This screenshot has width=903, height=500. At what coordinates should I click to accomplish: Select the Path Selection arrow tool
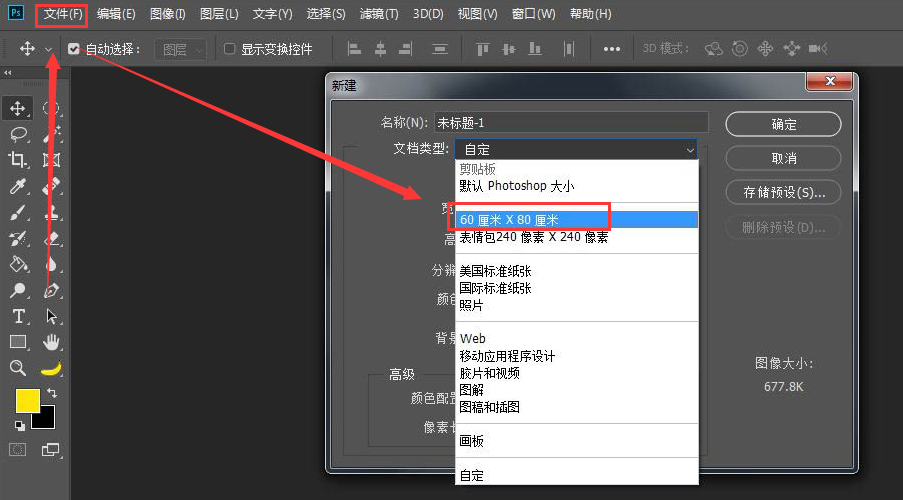[x=51, y=316]
